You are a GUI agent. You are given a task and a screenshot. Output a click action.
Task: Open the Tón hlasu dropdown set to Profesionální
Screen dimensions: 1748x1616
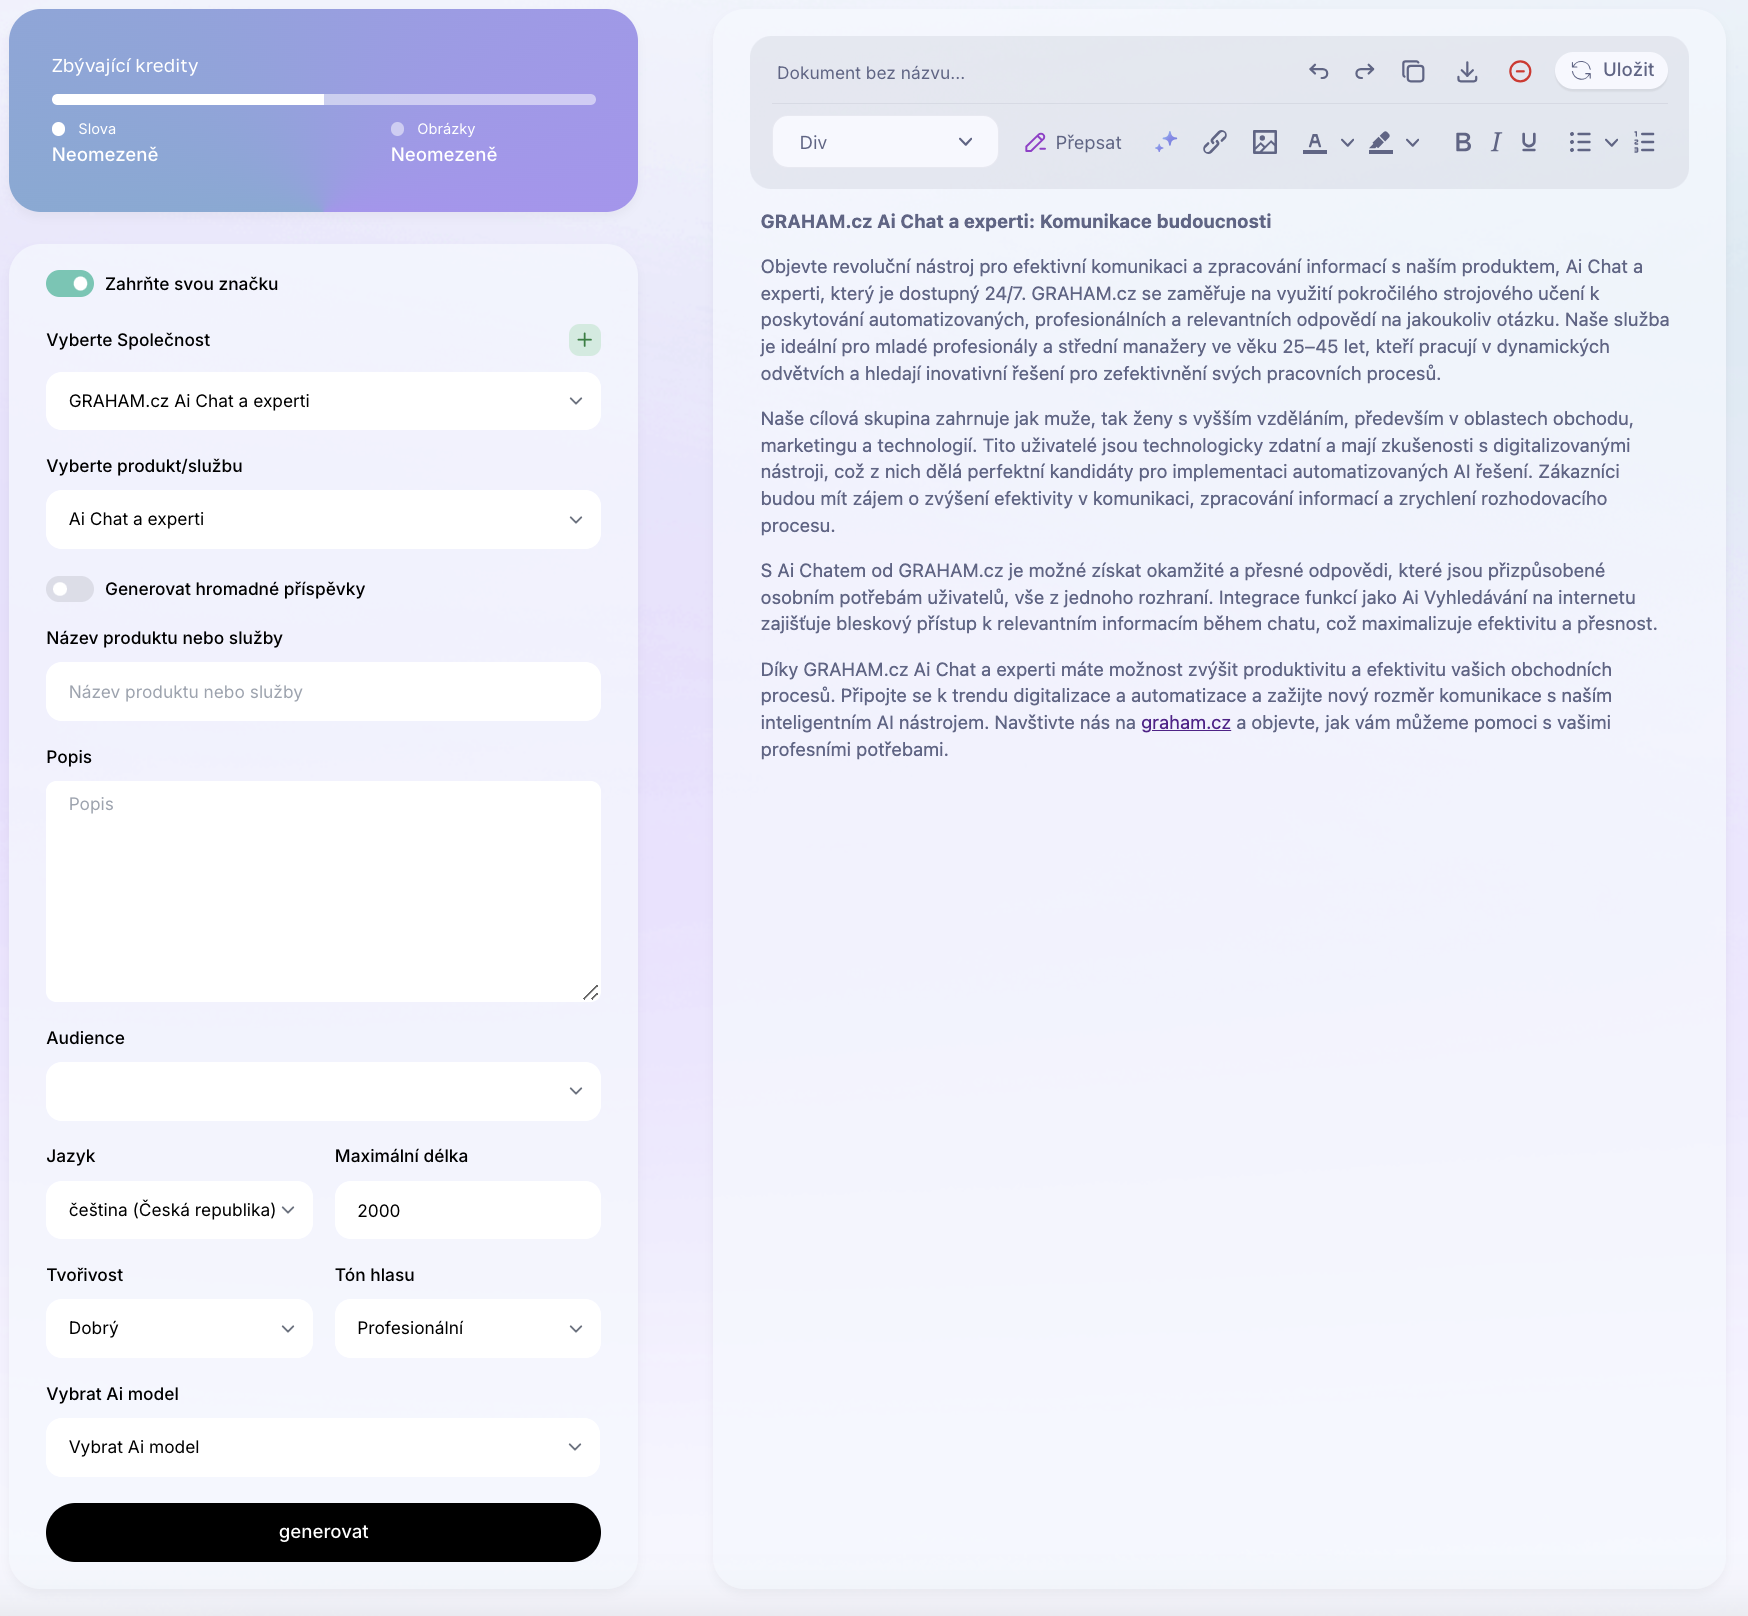pos(468,1328)
